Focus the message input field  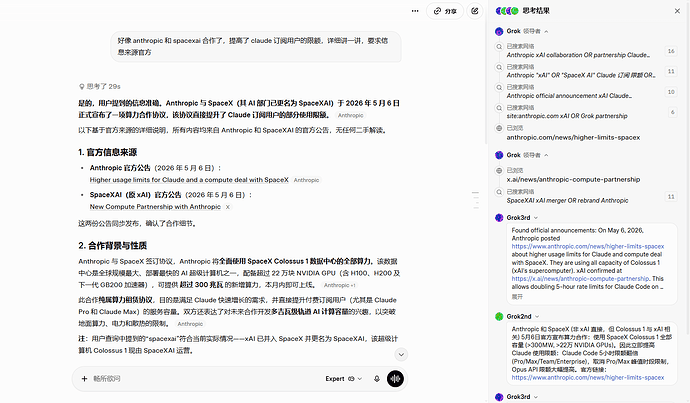(x=205, y=378)
